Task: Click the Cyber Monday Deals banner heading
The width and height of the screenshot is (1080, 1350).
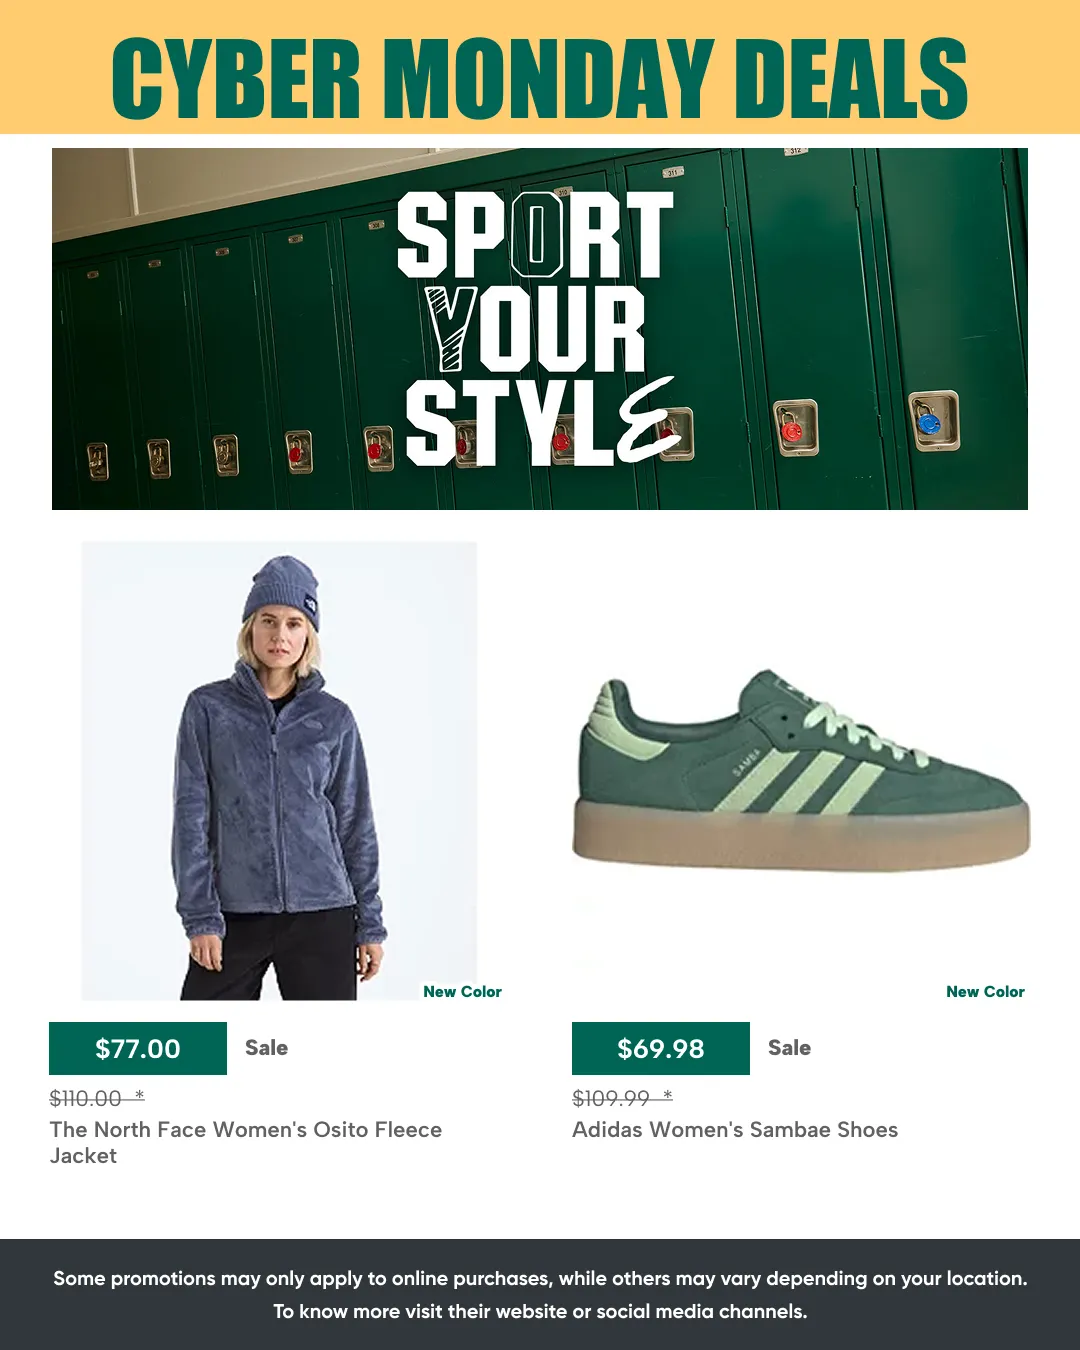Action: 540,78
